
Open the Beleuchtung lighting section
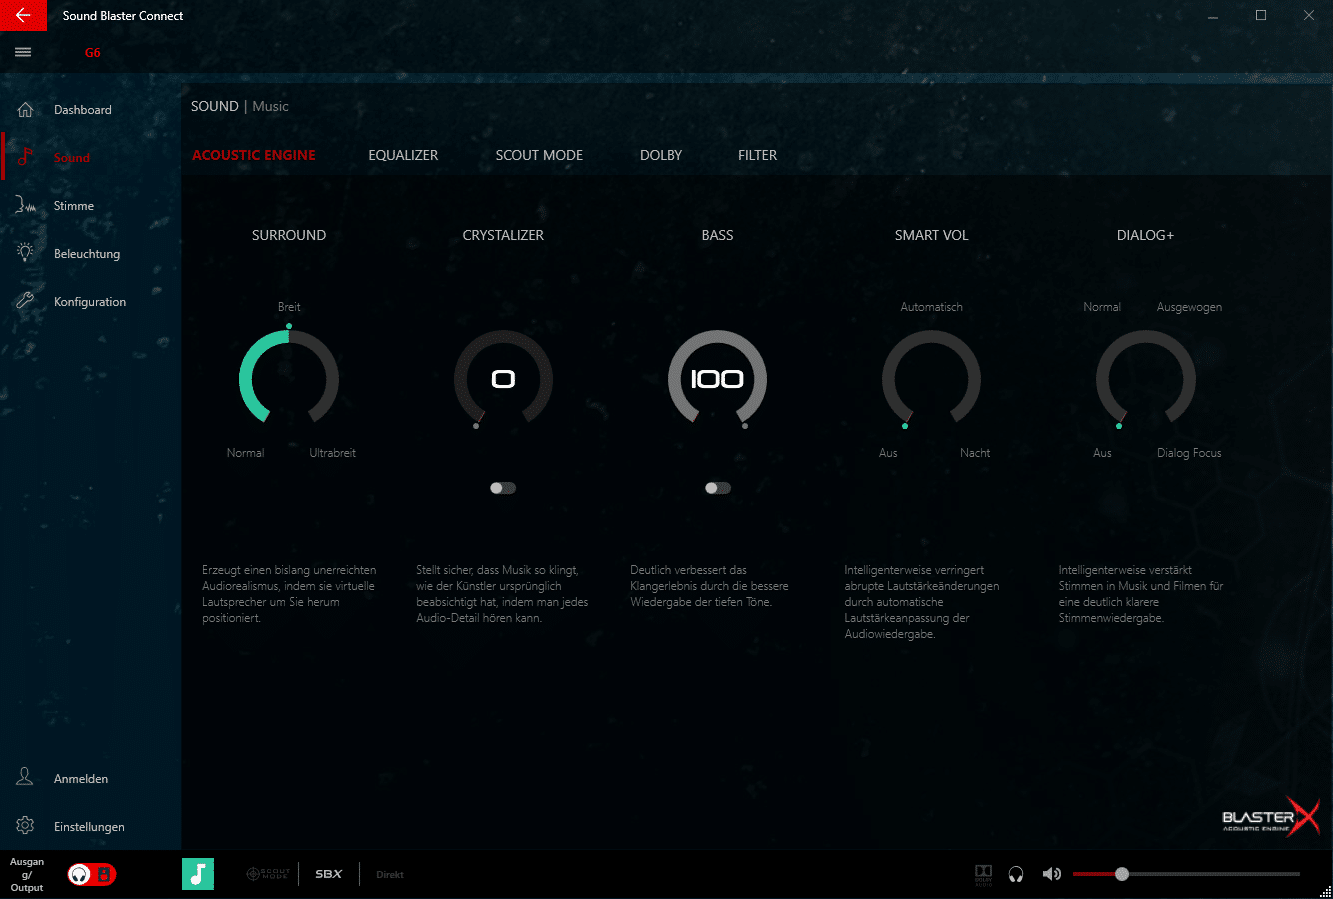click(86, 254)
